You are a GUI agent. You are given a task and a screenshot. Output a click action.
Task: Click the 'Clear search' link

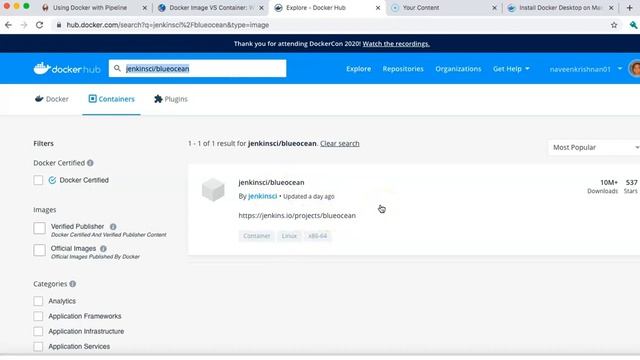(340, 143)
